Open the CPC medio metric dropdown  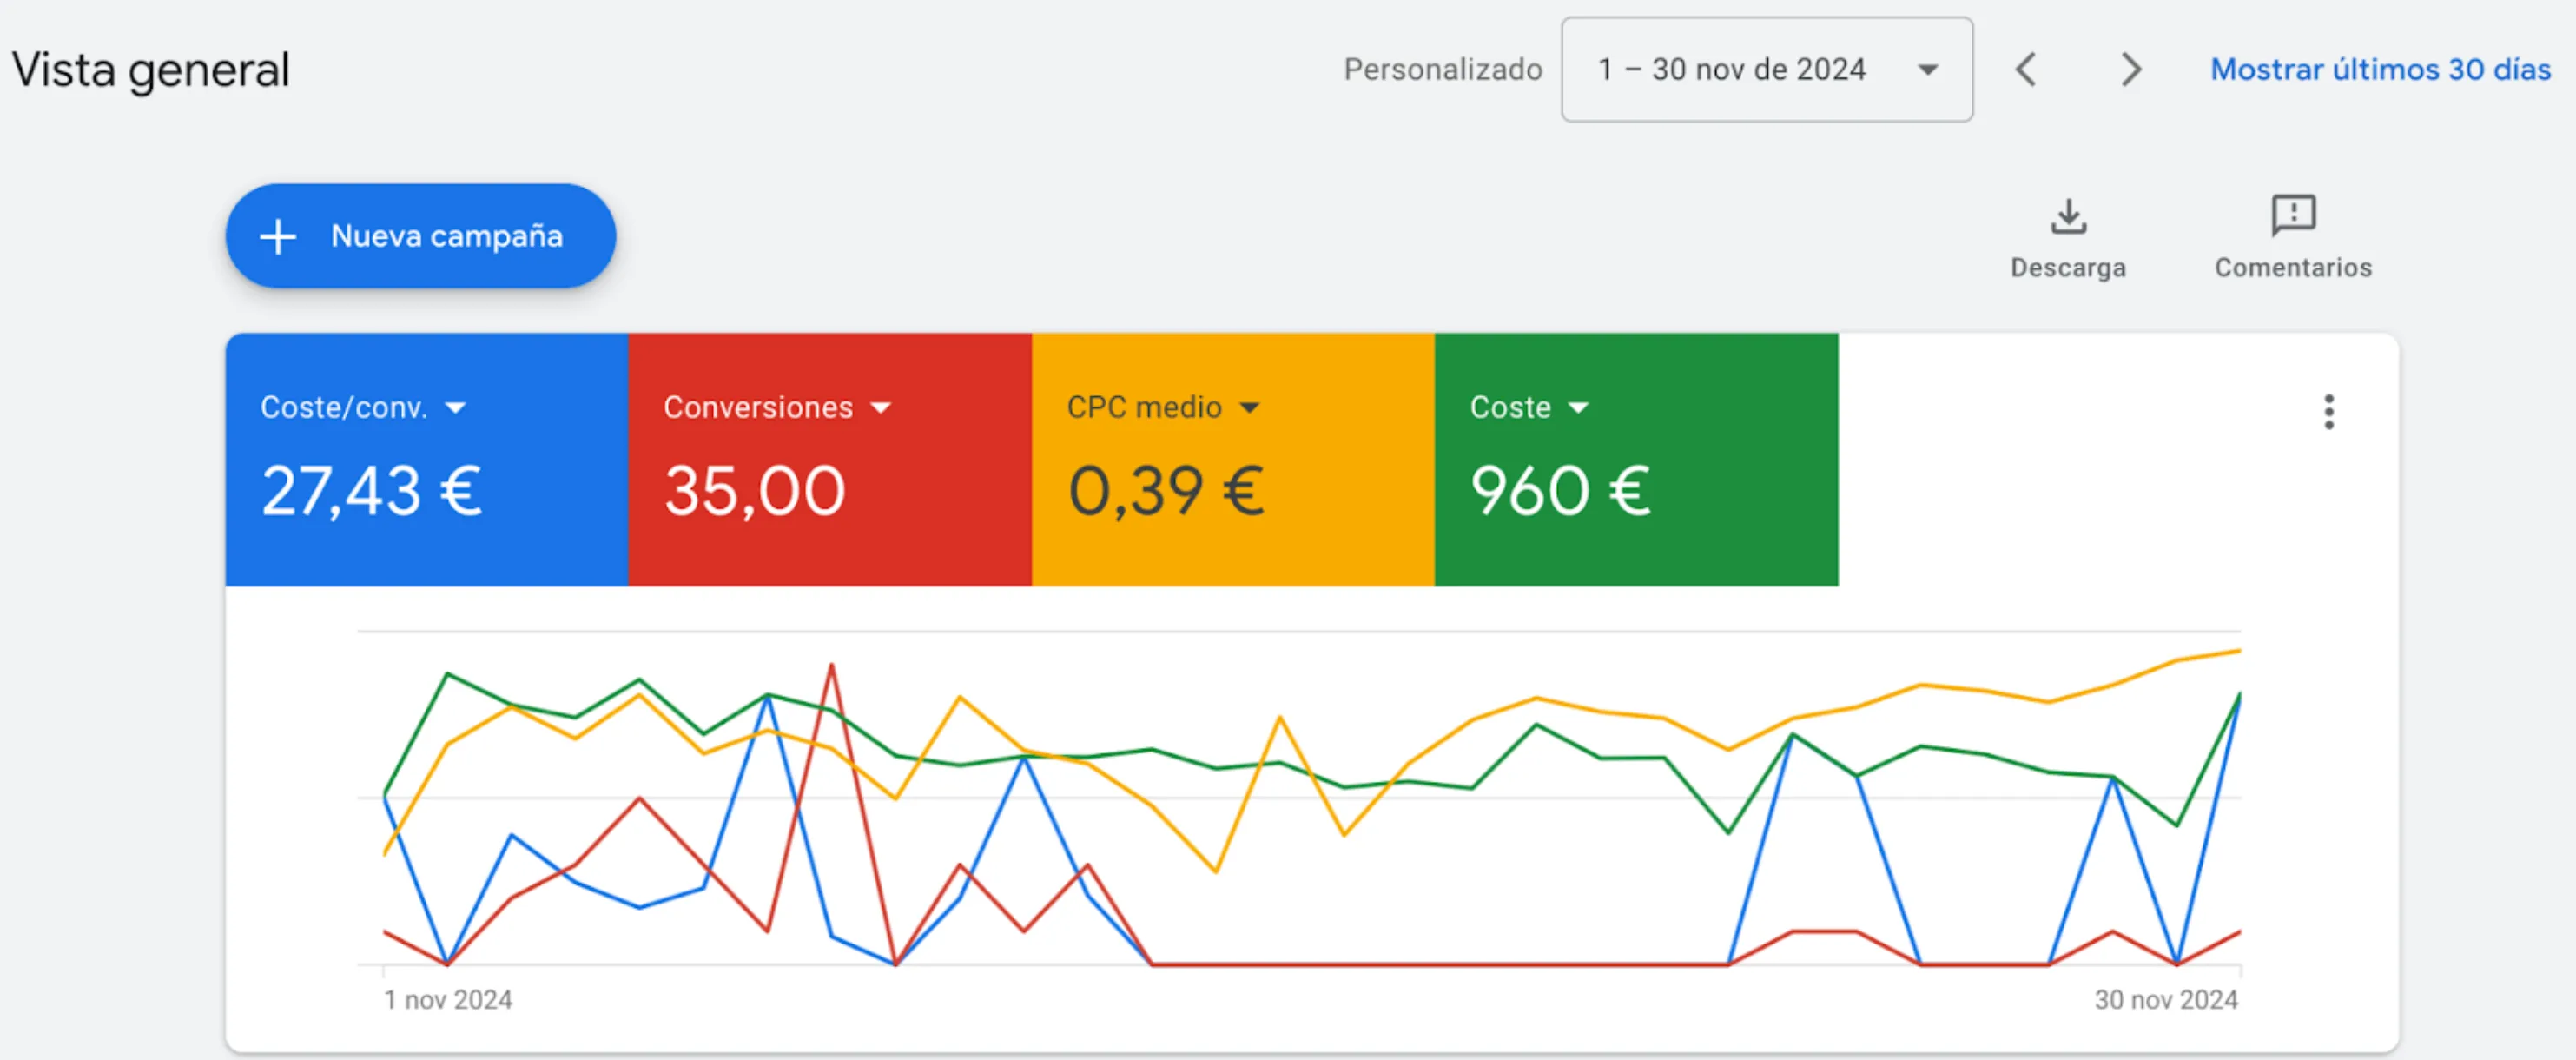[1249, 408]
